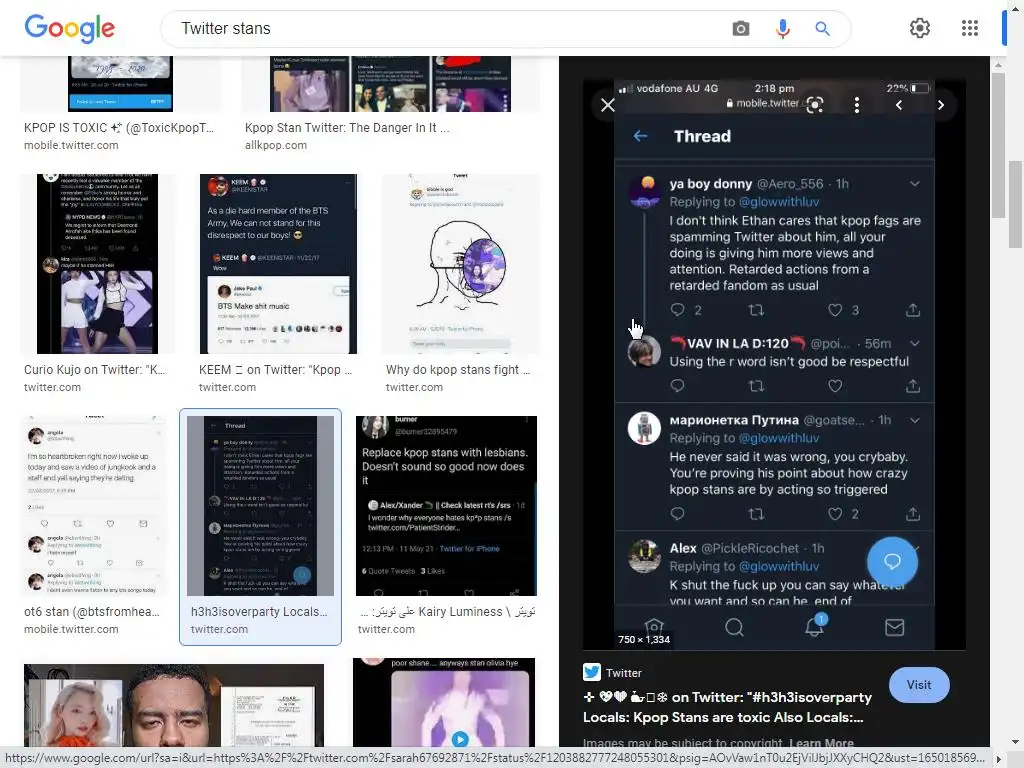Activate voice search microphone
Viewport: 1024px width, 768px height.
click(782, 29)
